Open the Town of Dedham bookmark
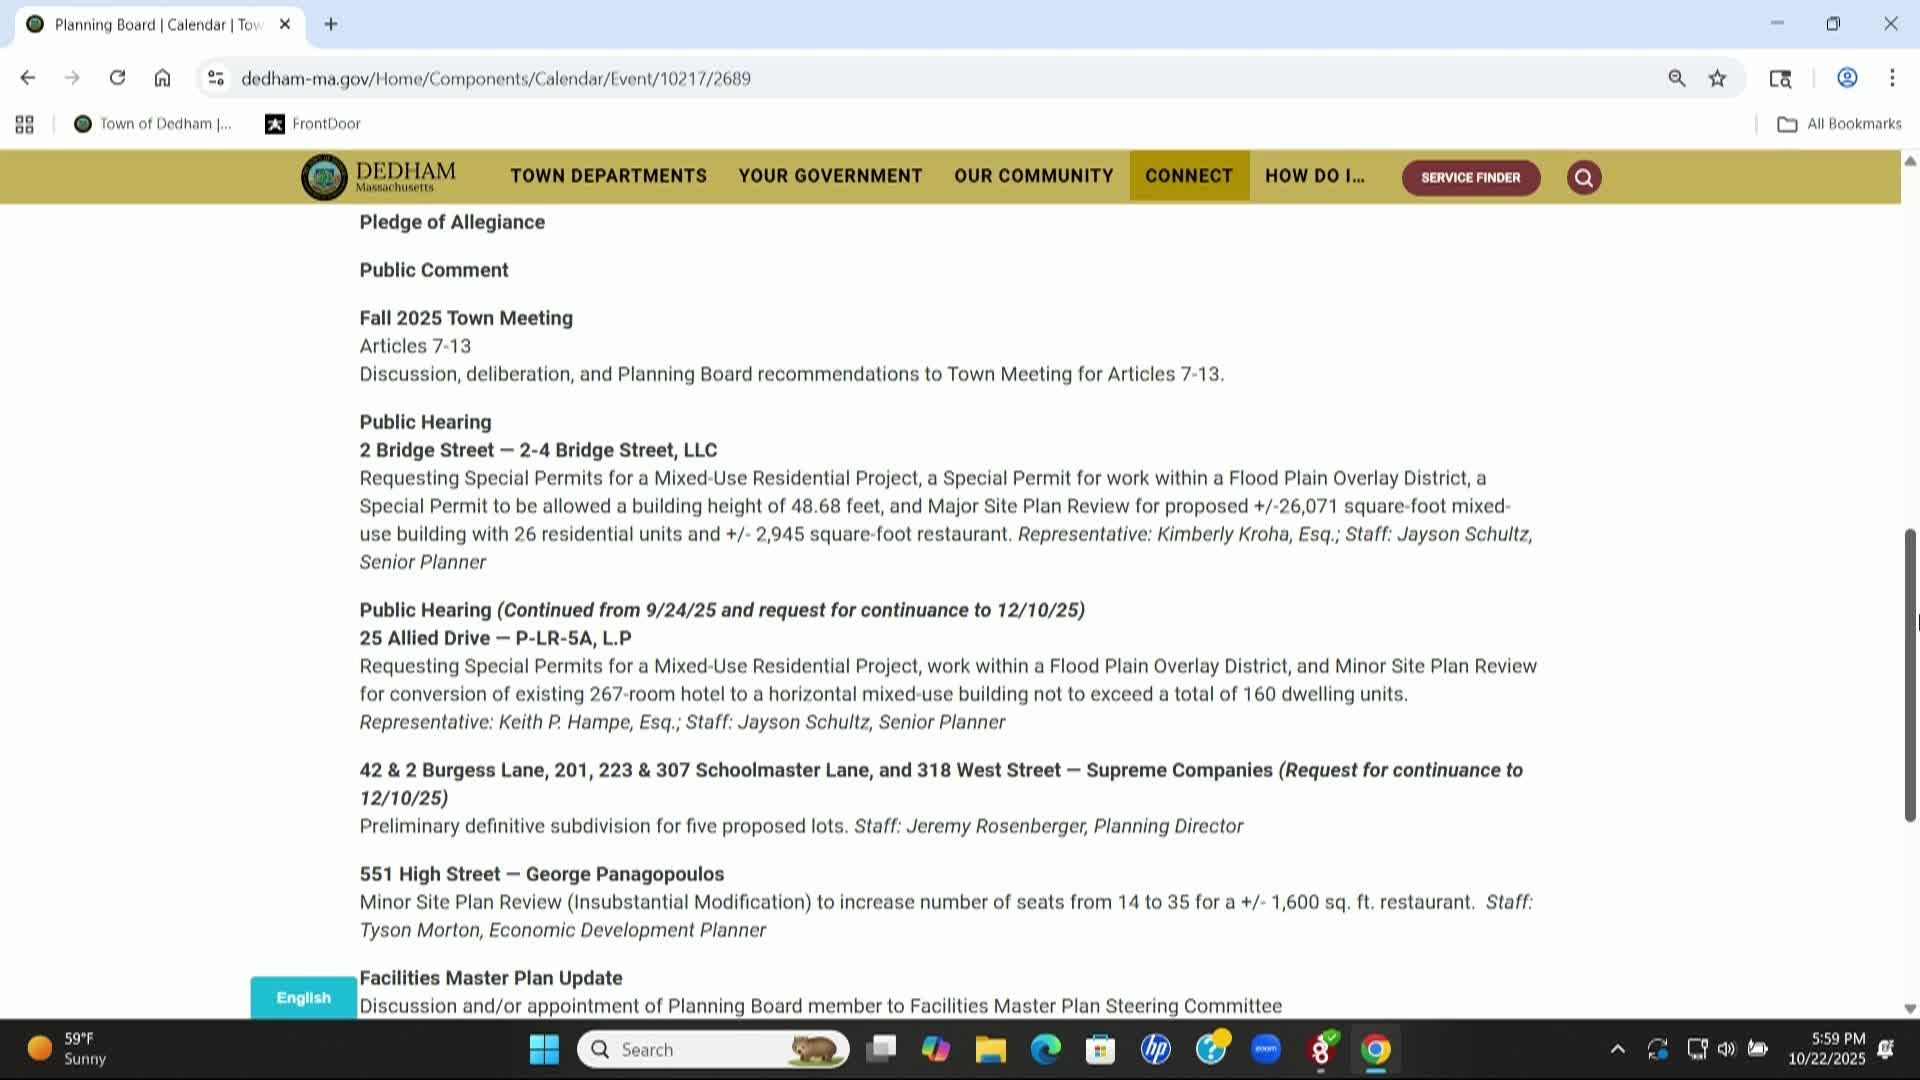Viewport: 1920px width, 1080px height. click(x=152, y=123)
